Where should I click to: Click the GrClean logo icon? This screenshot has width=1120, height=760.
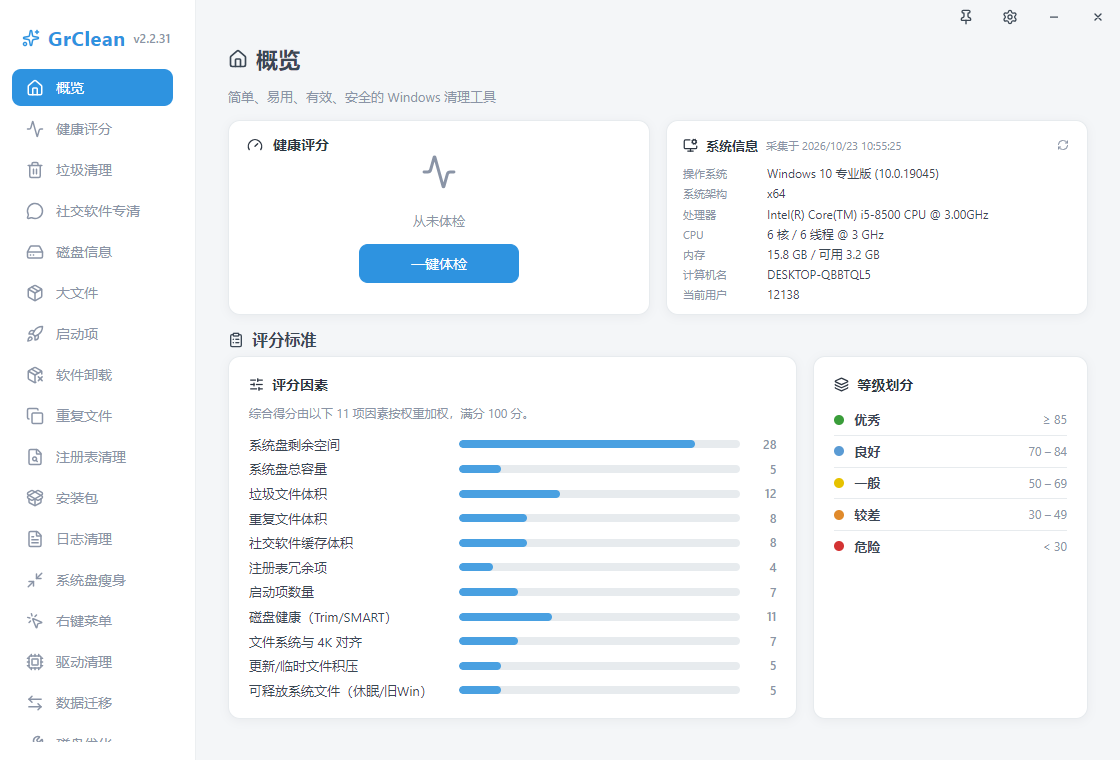pos(31,39)
